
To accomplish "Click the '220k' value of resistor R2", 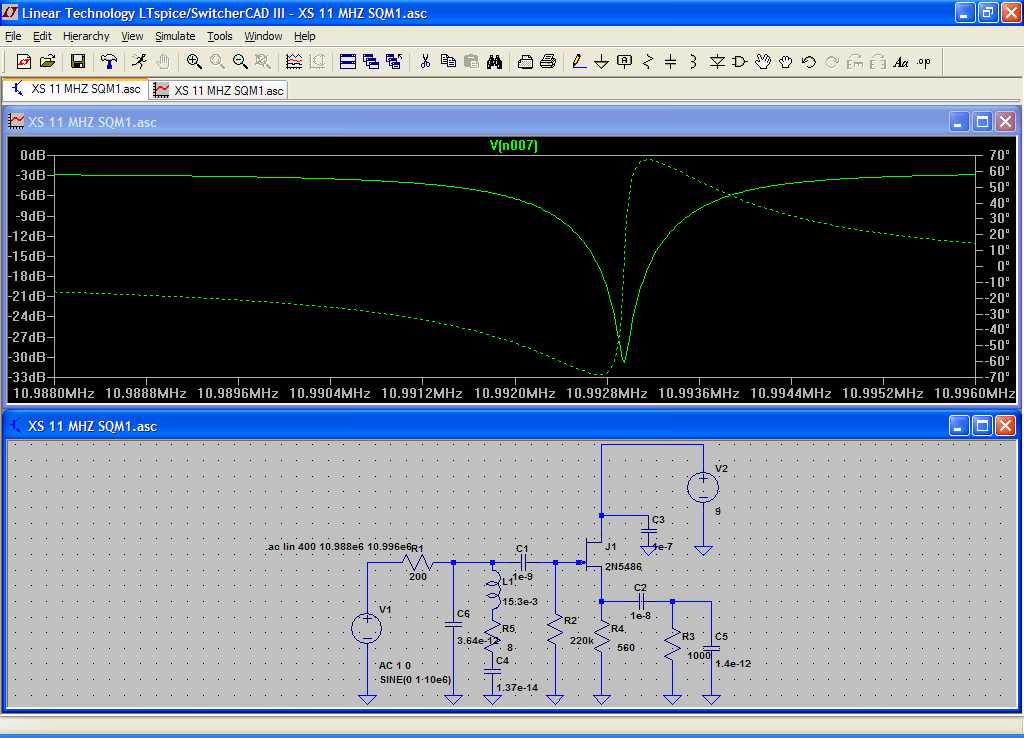I will click(x=581, y=641).
